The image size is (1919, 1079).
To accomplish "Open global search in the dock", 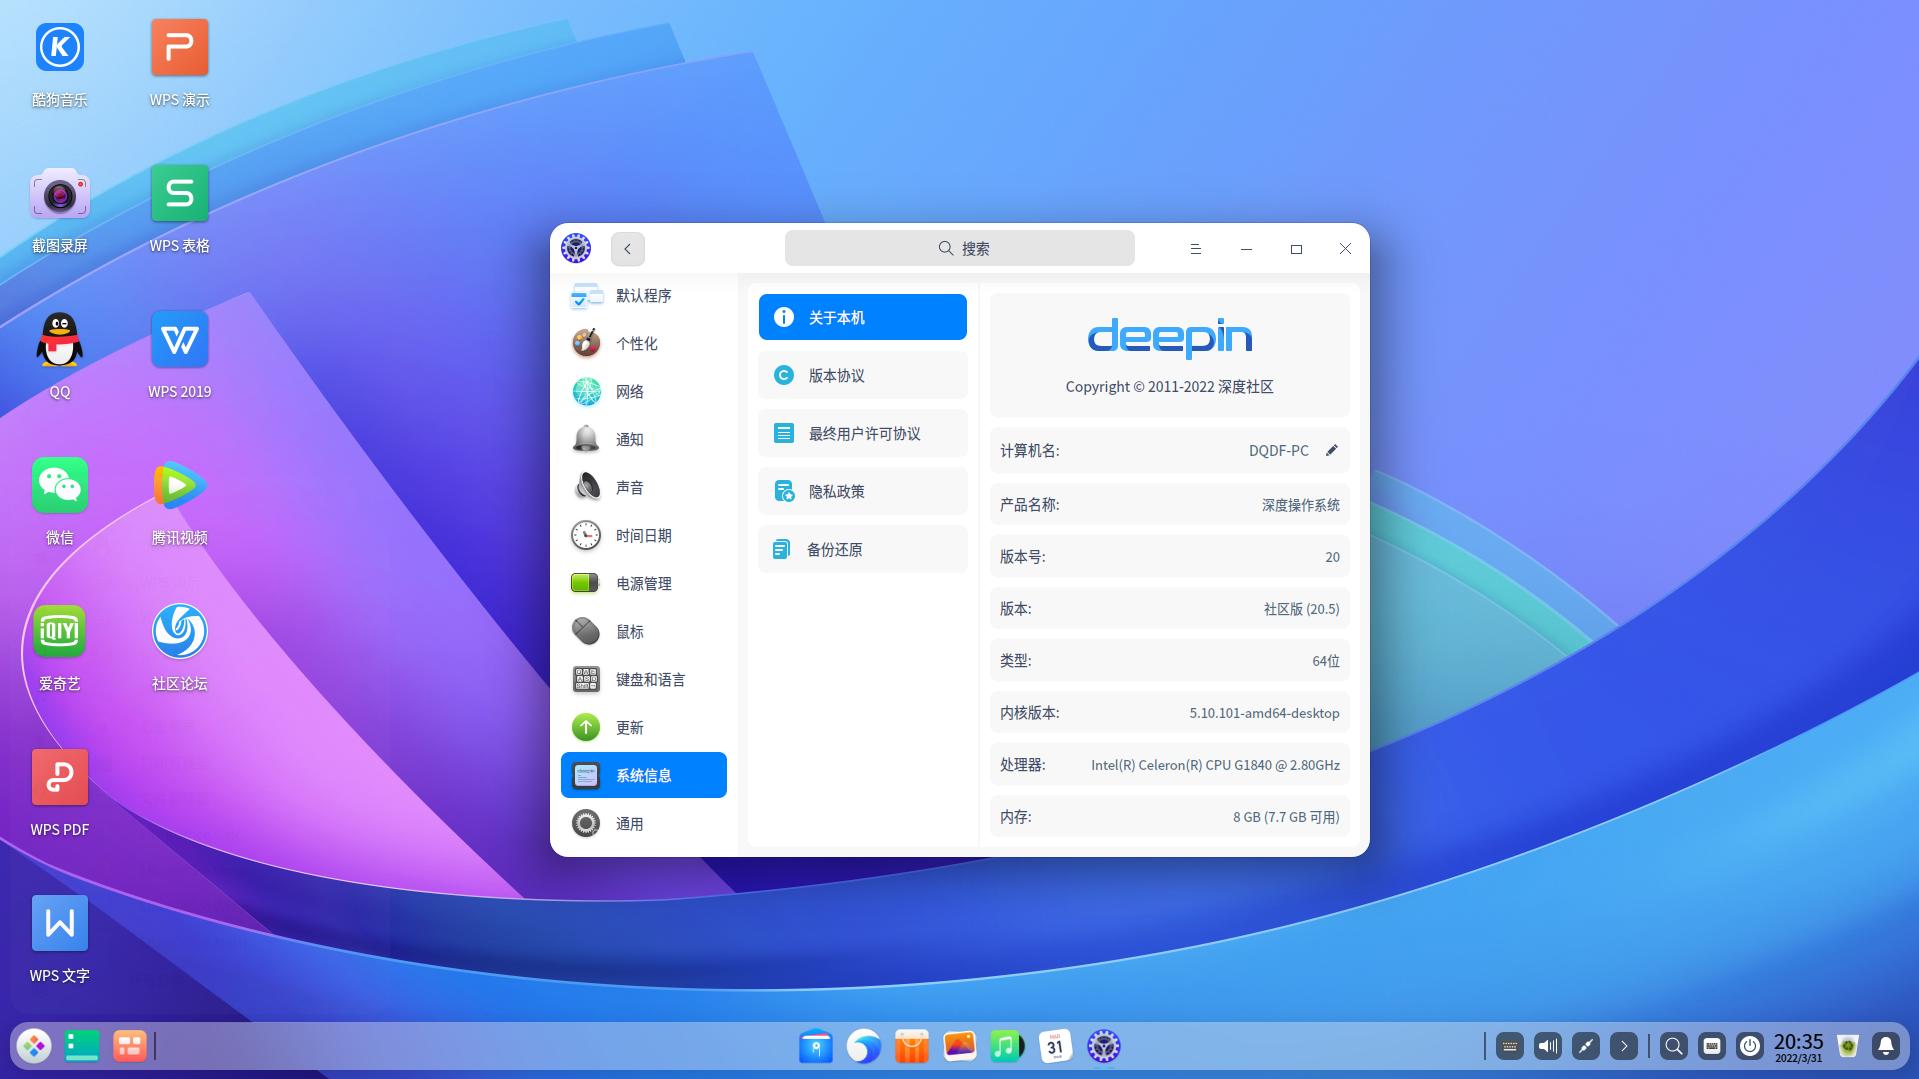I will click(1674, 1046).
